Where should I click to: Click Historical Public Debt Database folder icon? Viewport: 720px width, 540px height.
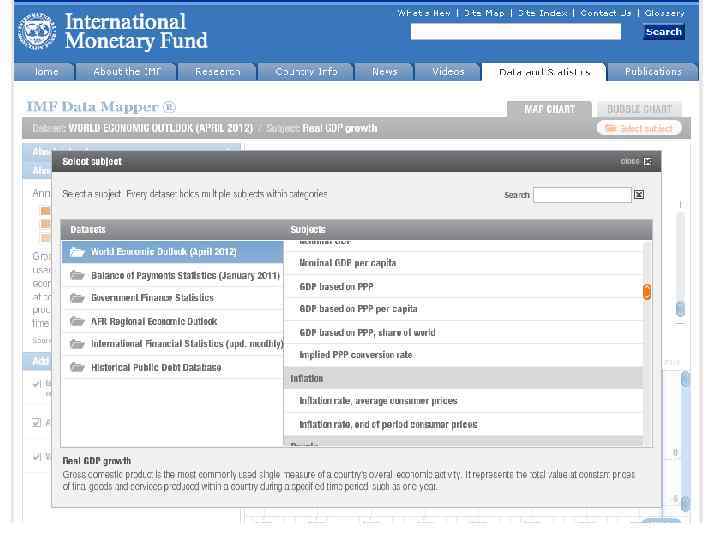tap(77, 367)
